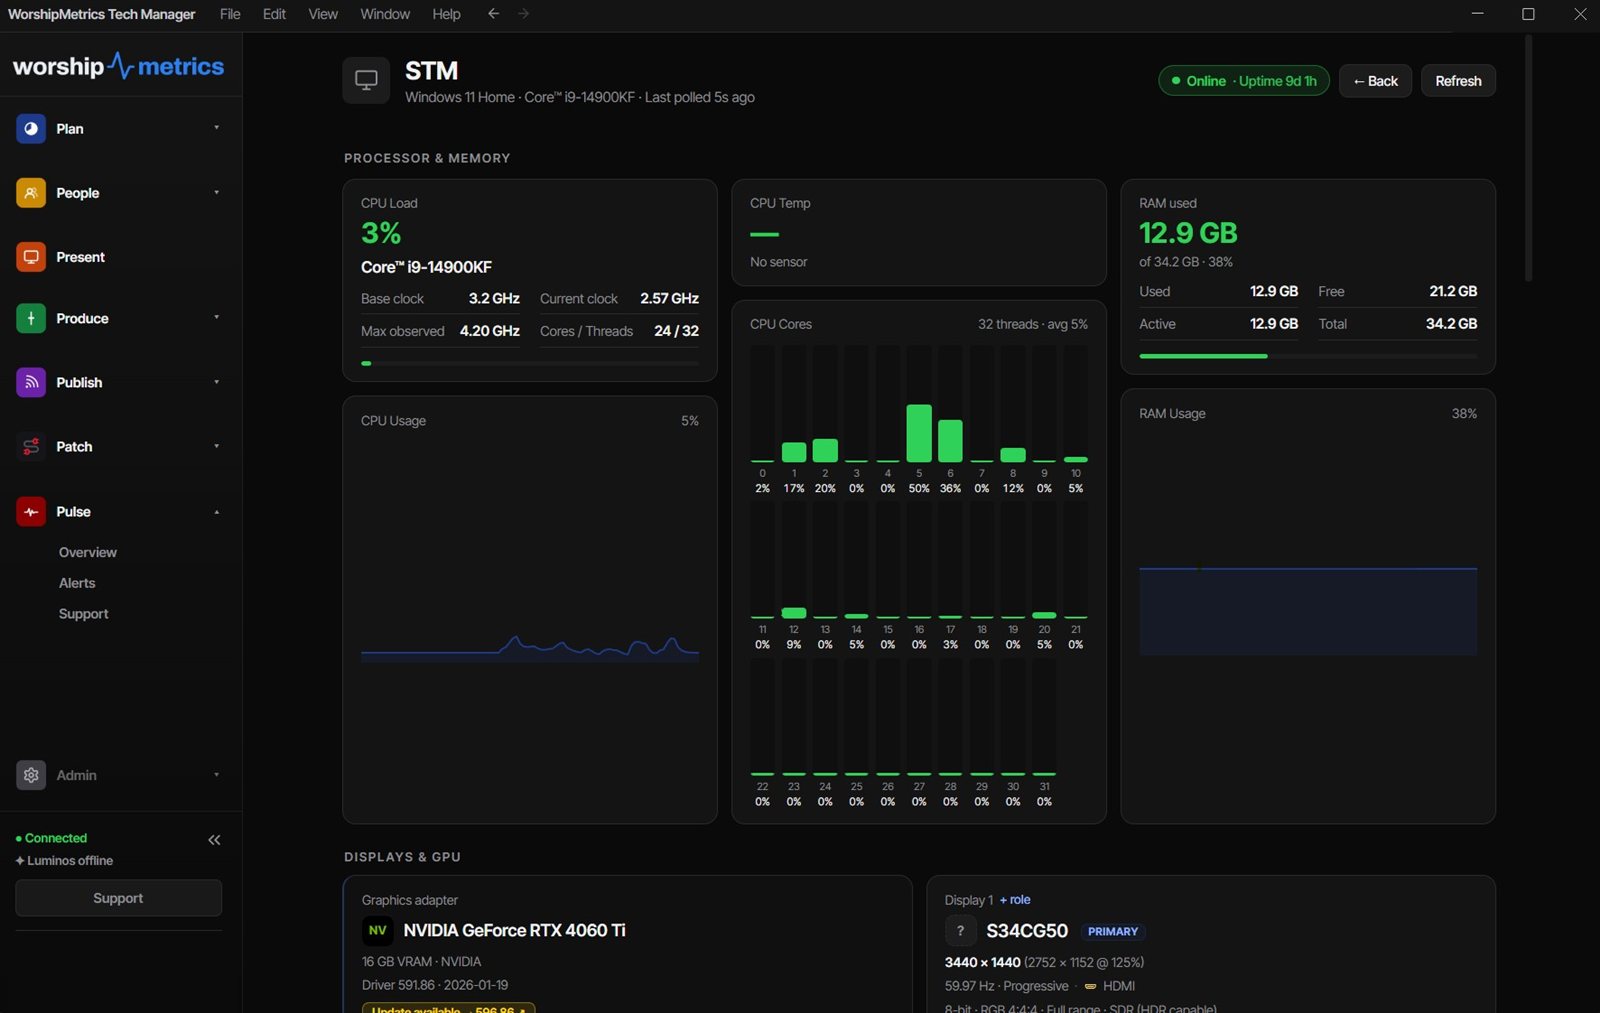1600x1013 pixels.
Task: Click the vertical page scrollbar
Action: 1528,160
